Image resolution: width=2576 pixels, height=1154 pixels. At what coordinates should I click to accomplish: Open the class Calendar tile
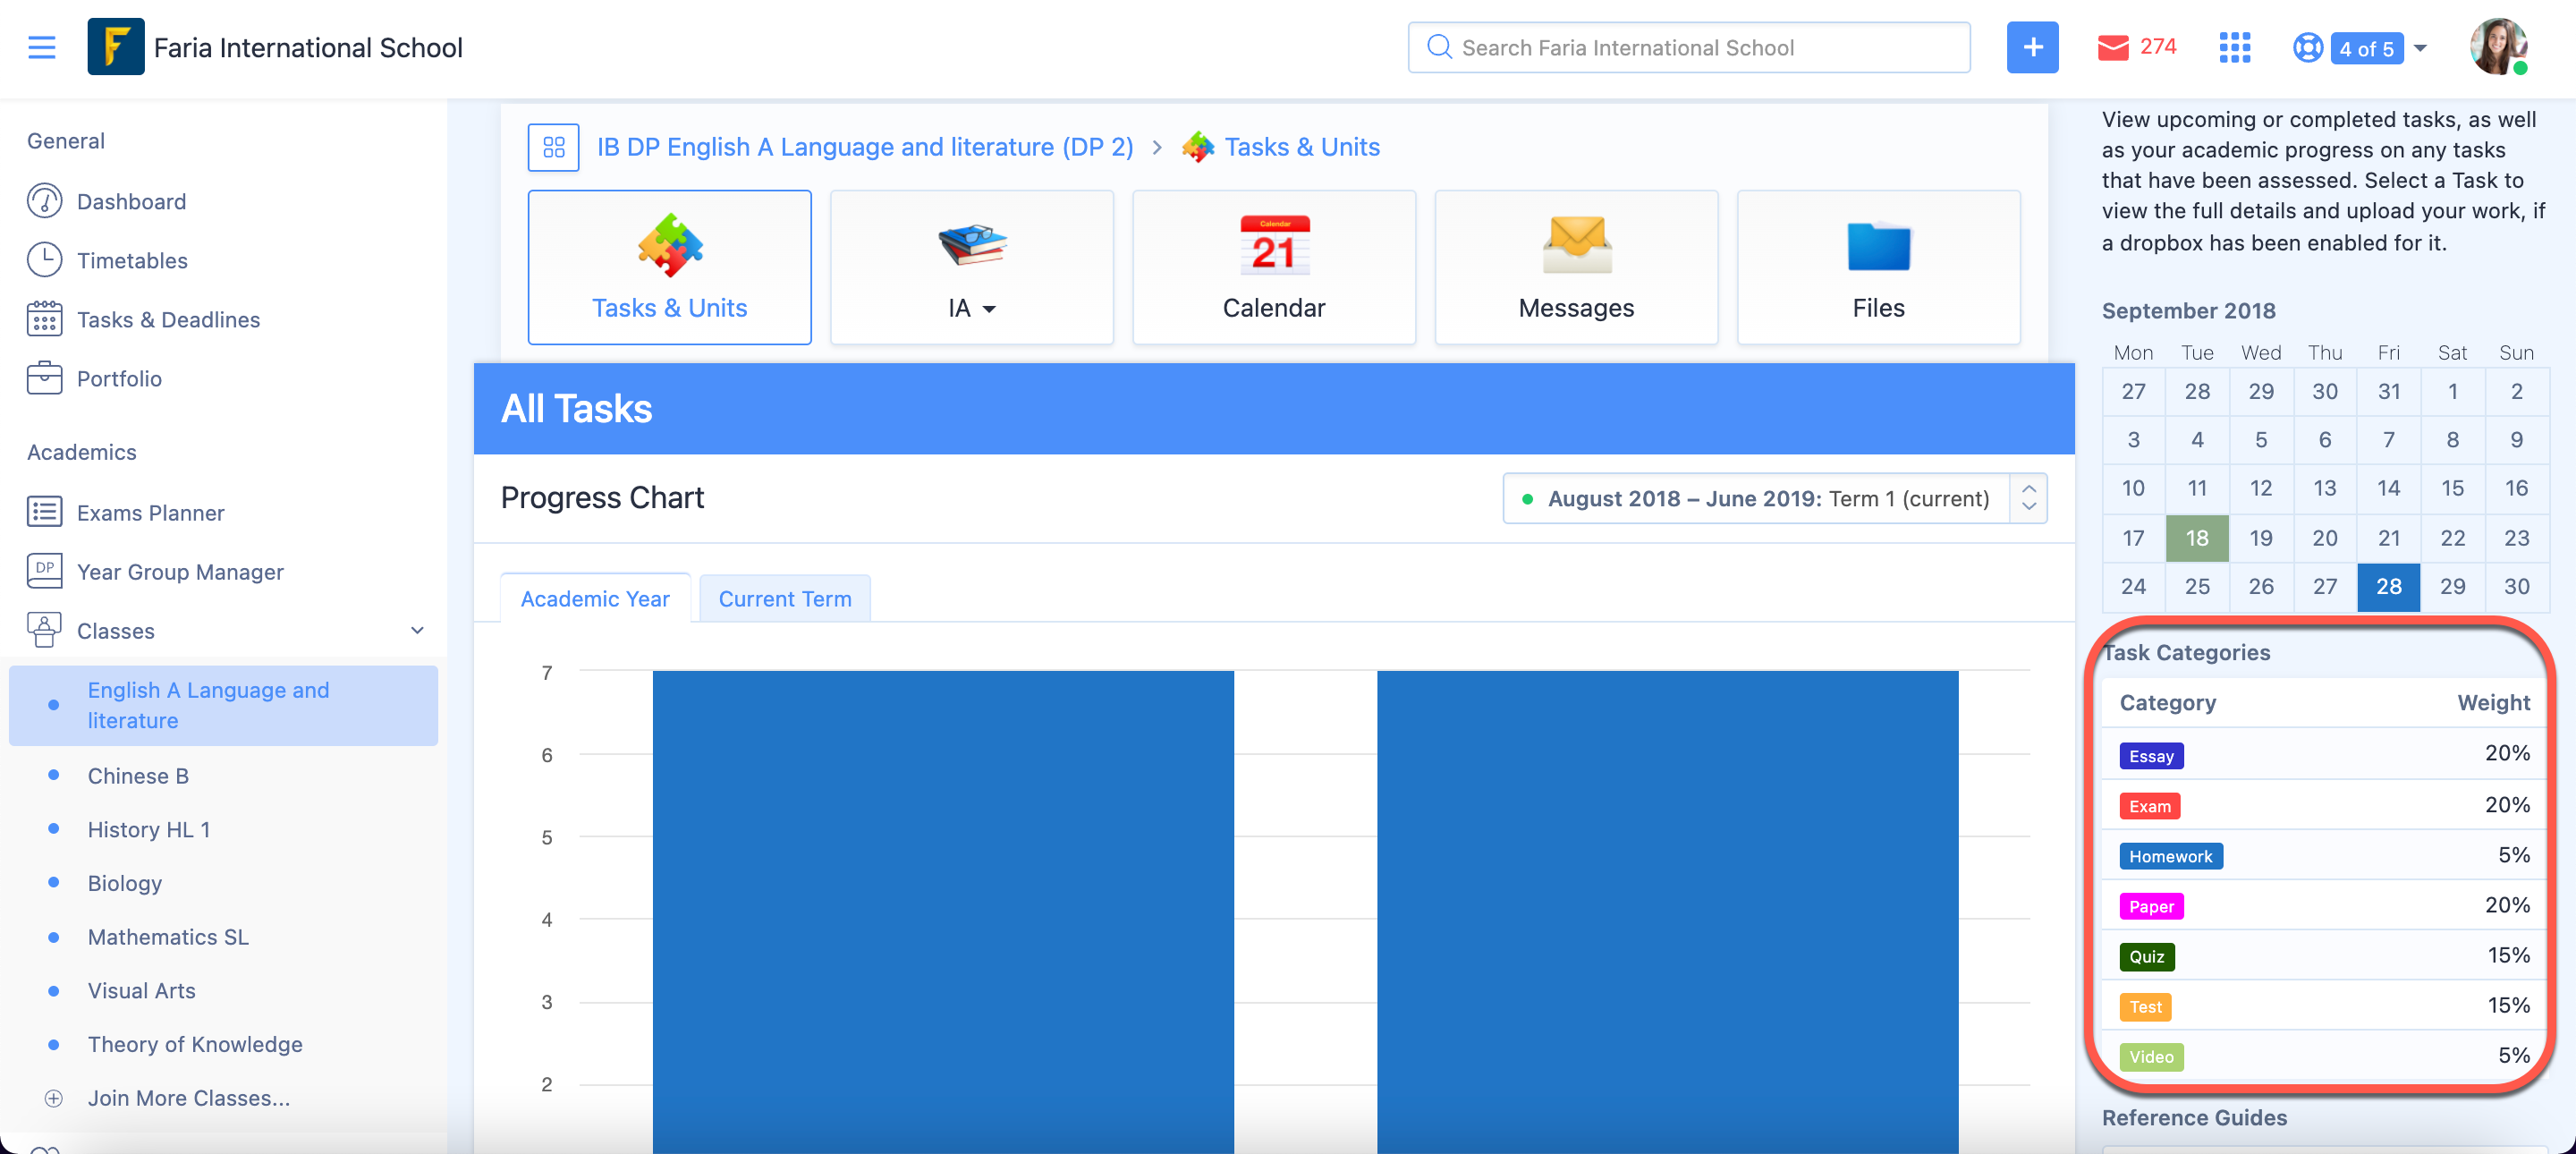pyautogui.click(x=1274, y=267)
